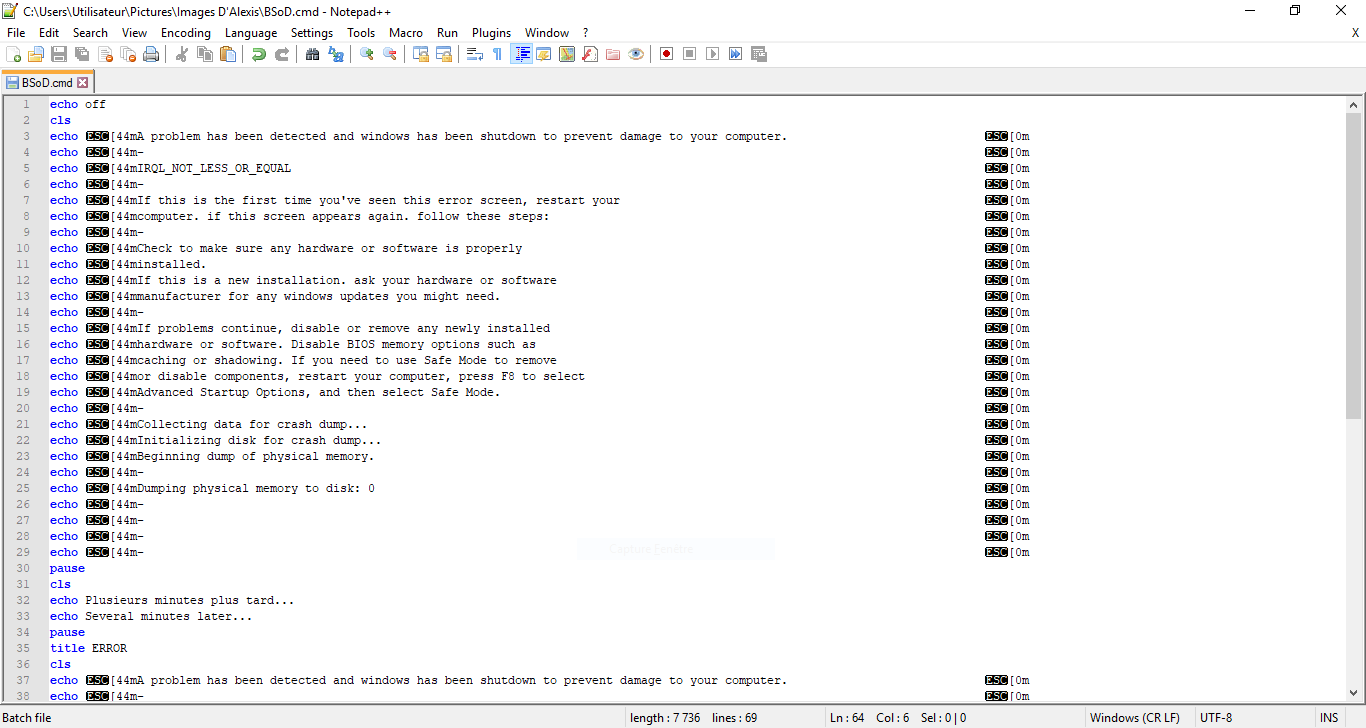Print the document using printer icon
The image size is (1366, 728).
click(151, 54)
